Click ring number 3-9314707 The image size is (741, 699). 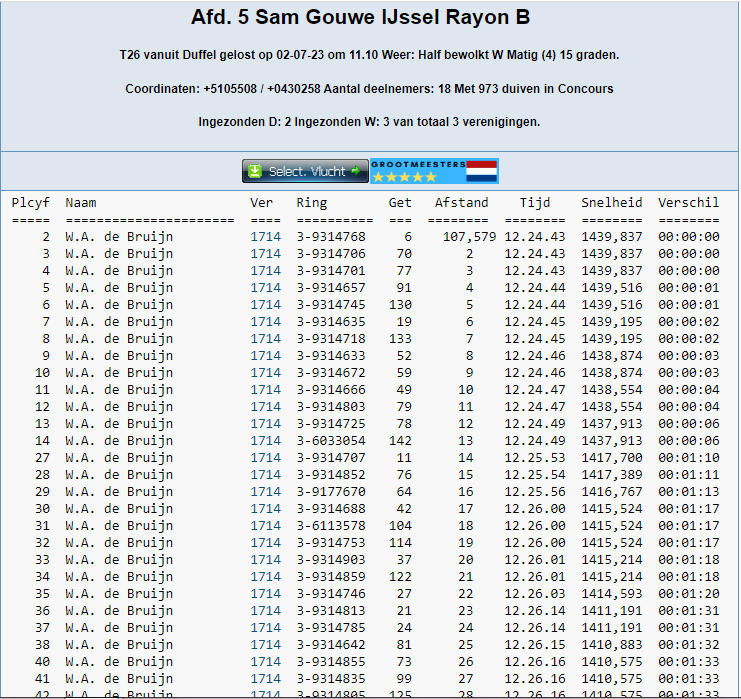(331, 458)
